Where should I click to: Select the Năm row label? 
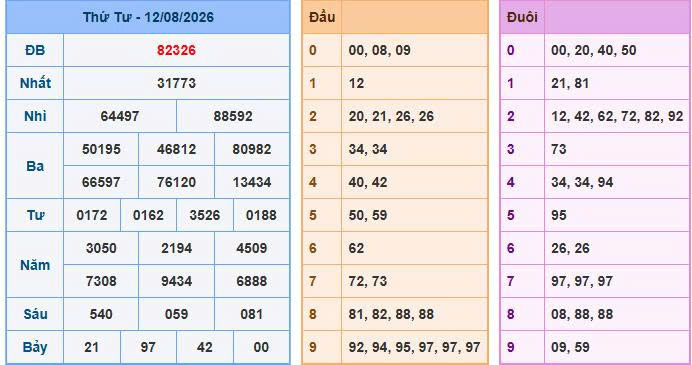tap(35, 265)
